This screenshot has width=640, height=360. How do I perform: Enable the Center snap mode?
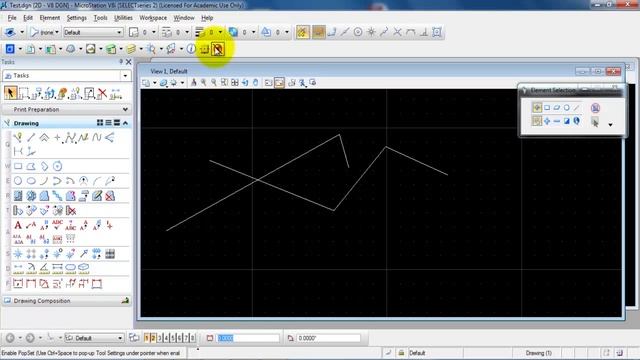pyautogui.click(x=358, y=32)
